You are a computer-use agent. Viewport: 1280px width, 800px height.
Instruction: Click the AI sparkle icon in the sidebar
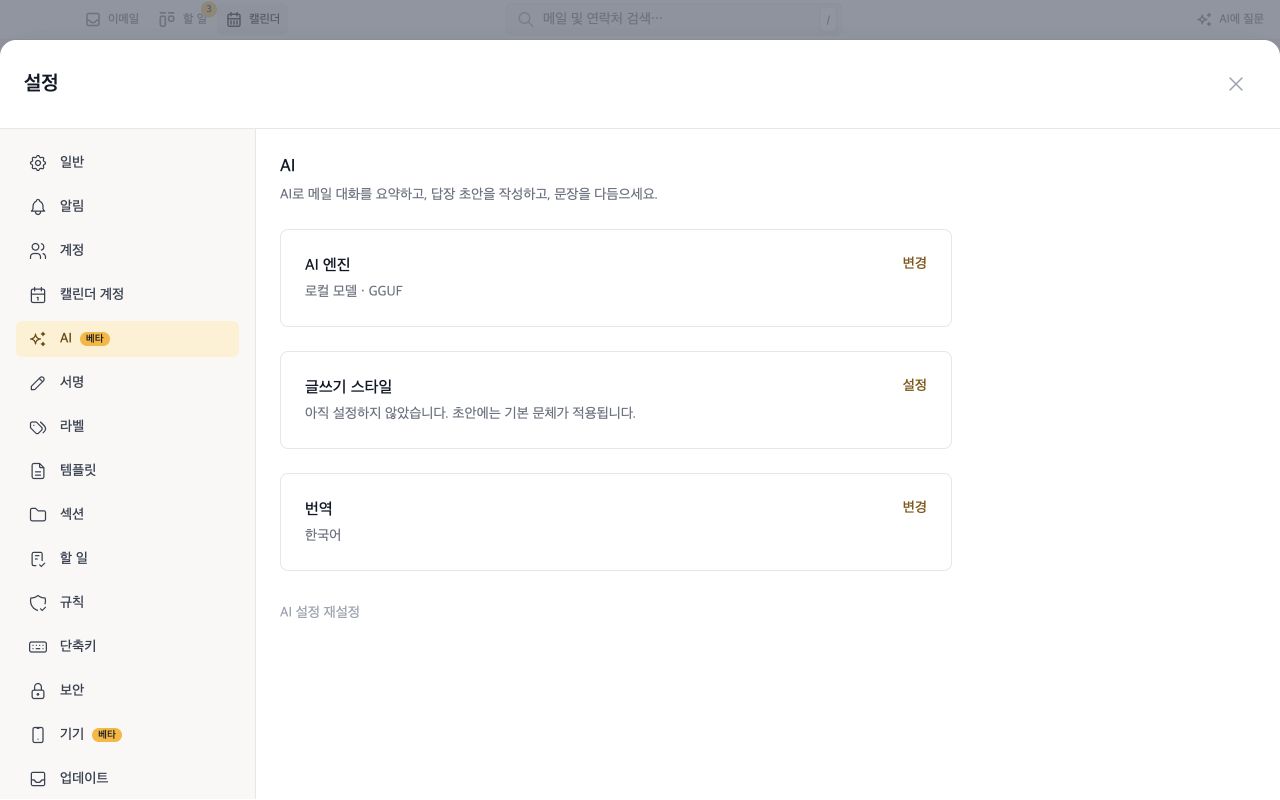38,339
